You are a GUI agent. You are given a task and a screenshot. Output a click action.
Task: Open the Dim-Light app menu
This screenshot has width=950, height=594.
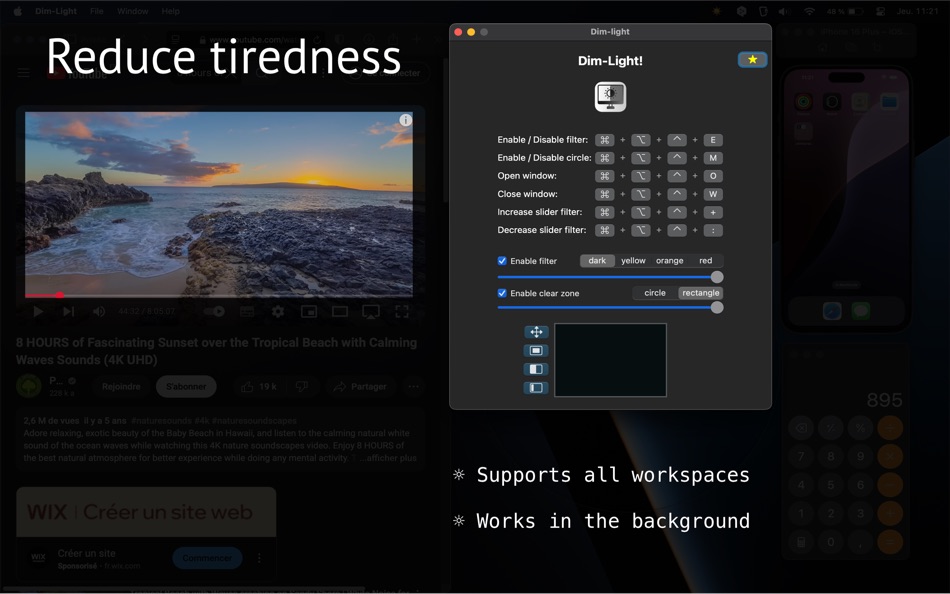(x=56, y=11)
